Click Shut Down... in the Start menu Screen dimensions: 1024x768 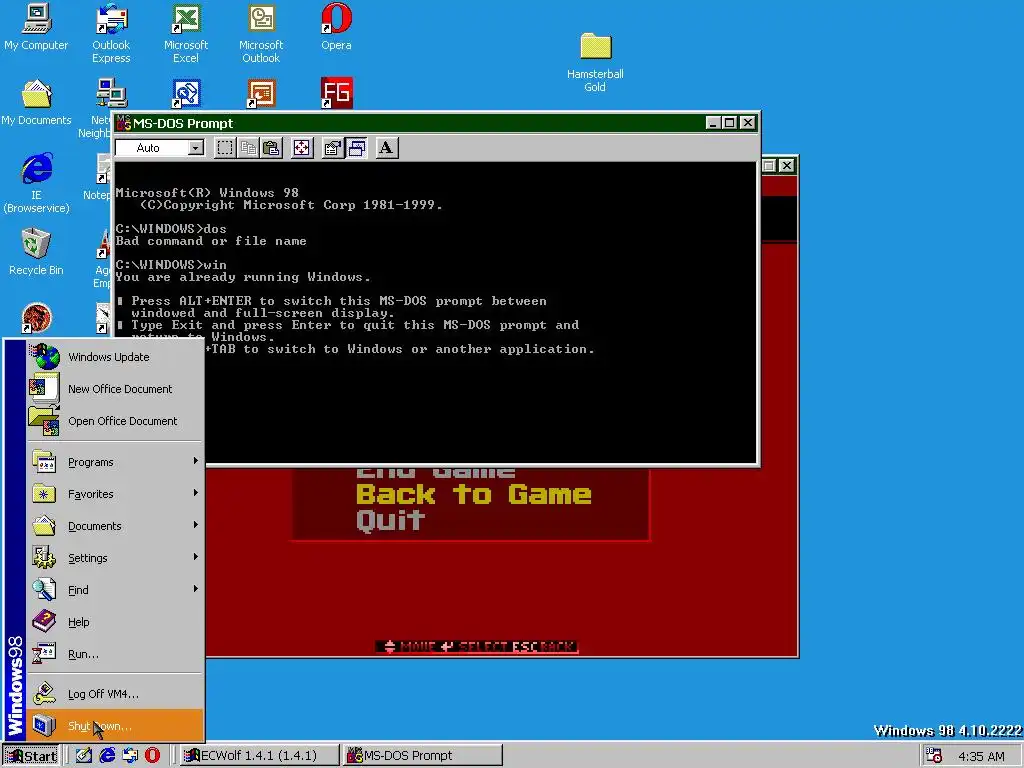[116, 726]
